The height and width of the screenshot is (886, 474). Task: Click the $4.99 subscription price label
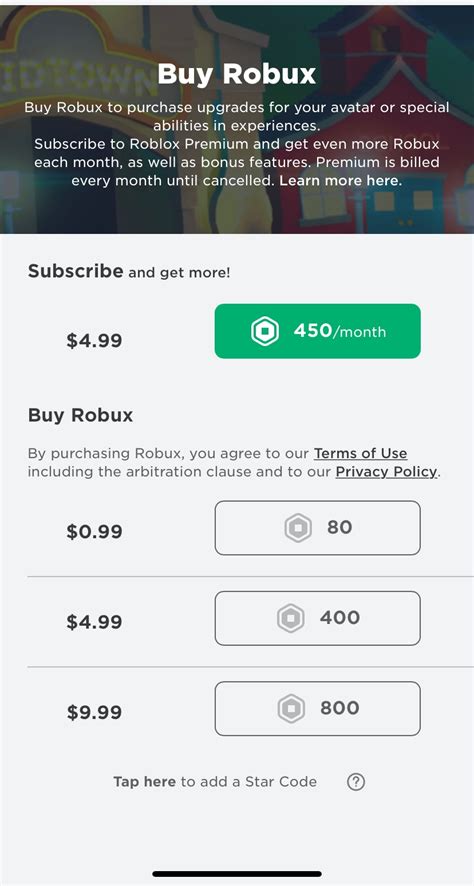point(94,341)
